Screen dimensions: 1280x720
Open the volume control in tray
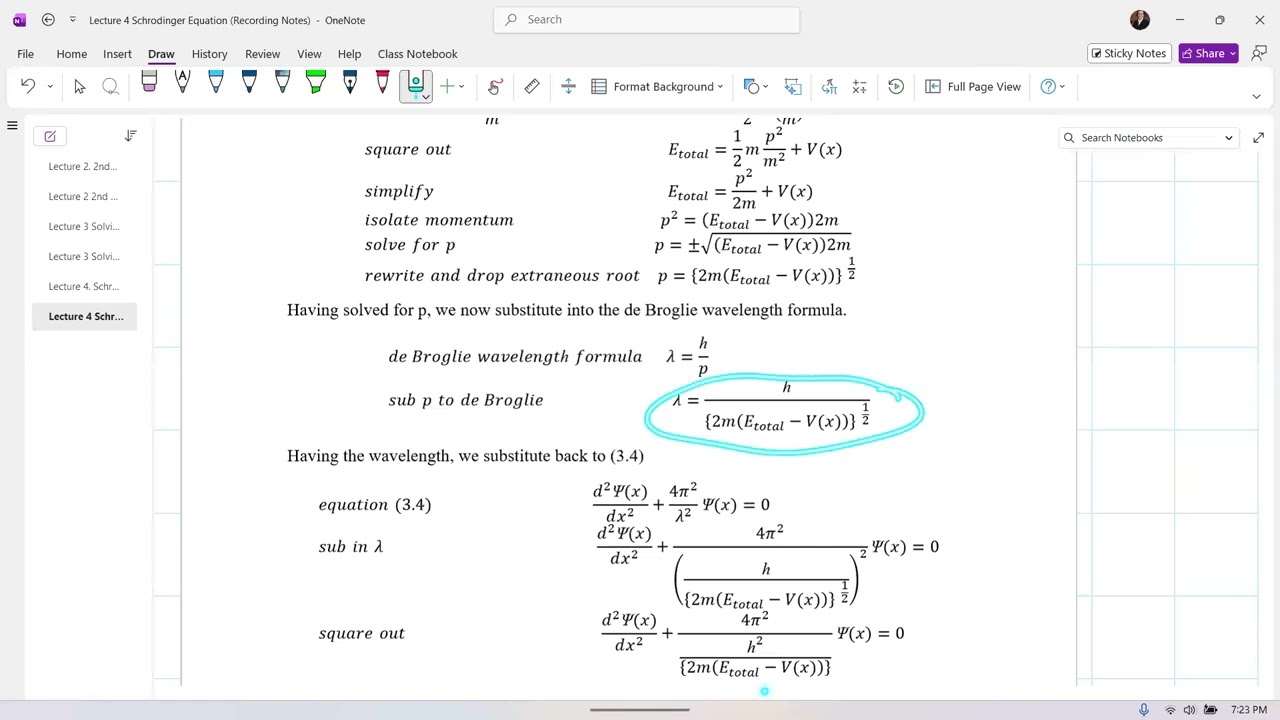click(x=1189, y=710)
